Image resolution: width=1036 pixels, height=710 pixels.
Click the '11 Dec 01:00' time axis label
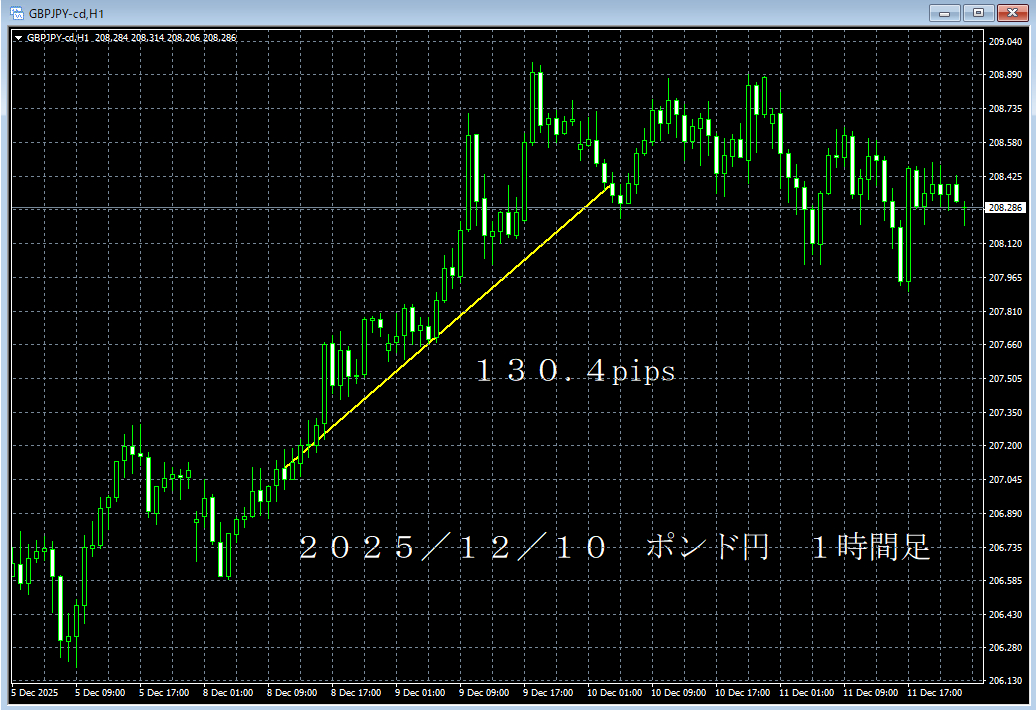tap(807, 693)
